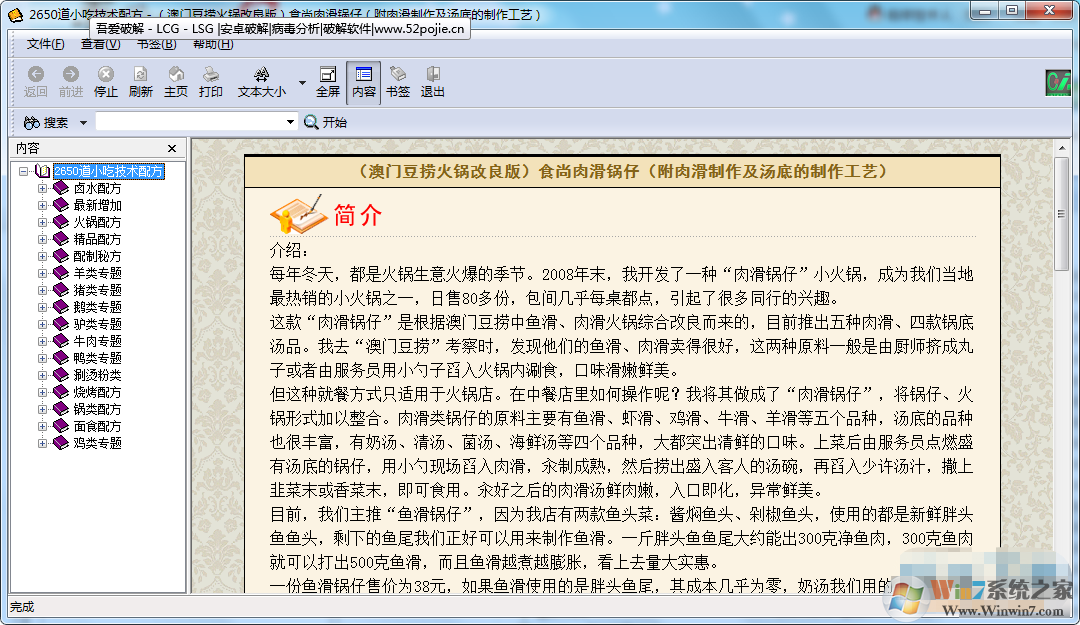
Task: Print the page using 打印 icon
Action: coord(211,81)
